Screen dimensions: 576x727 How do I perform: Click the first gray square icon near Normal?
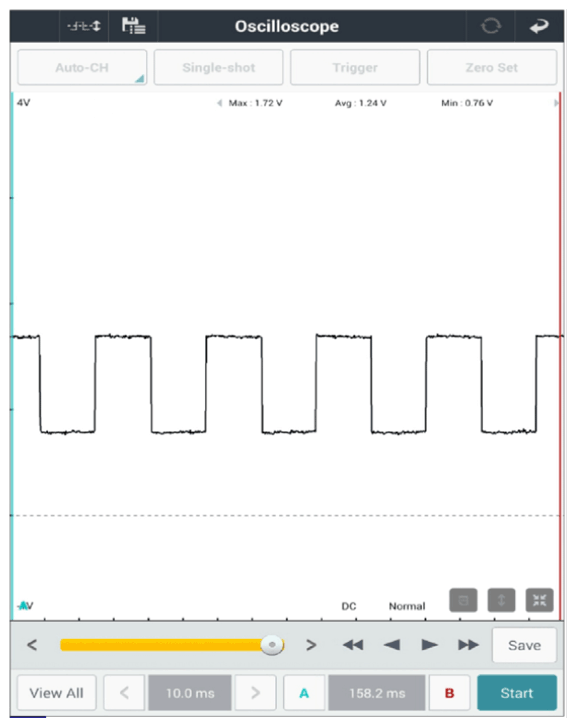(x=463, y=600)
